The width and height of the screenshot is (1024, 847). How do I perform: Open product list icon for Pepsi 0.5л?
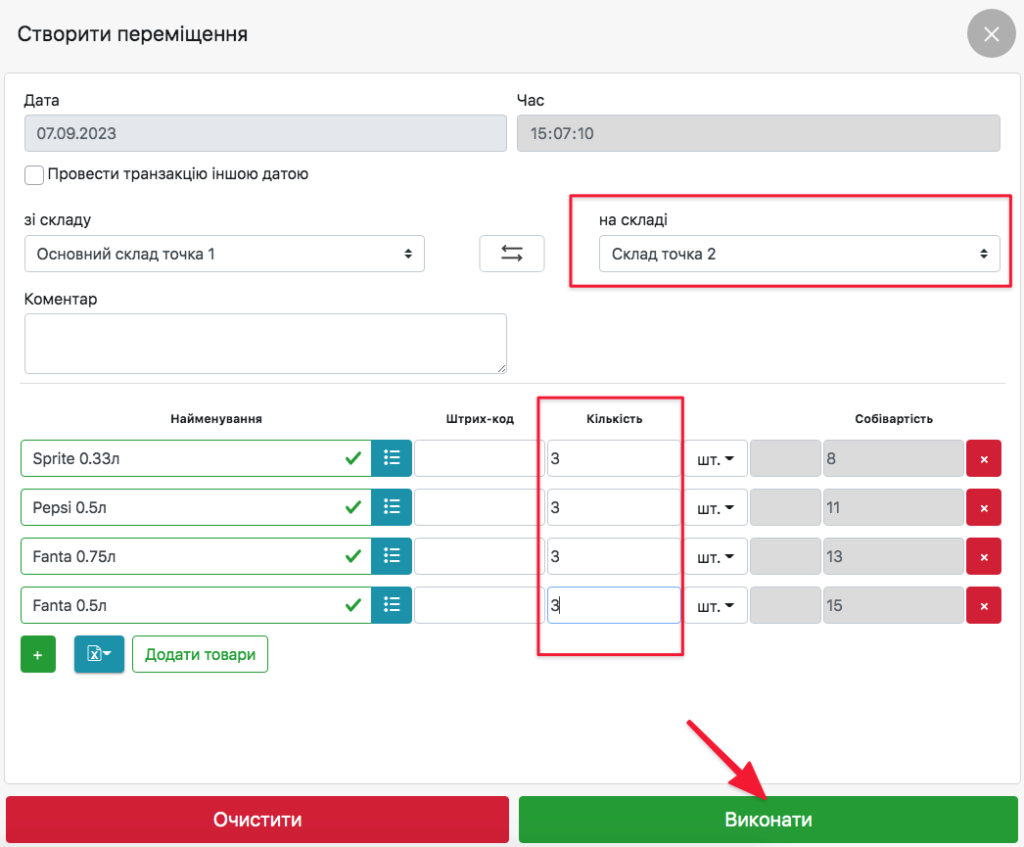coord(391,507)
